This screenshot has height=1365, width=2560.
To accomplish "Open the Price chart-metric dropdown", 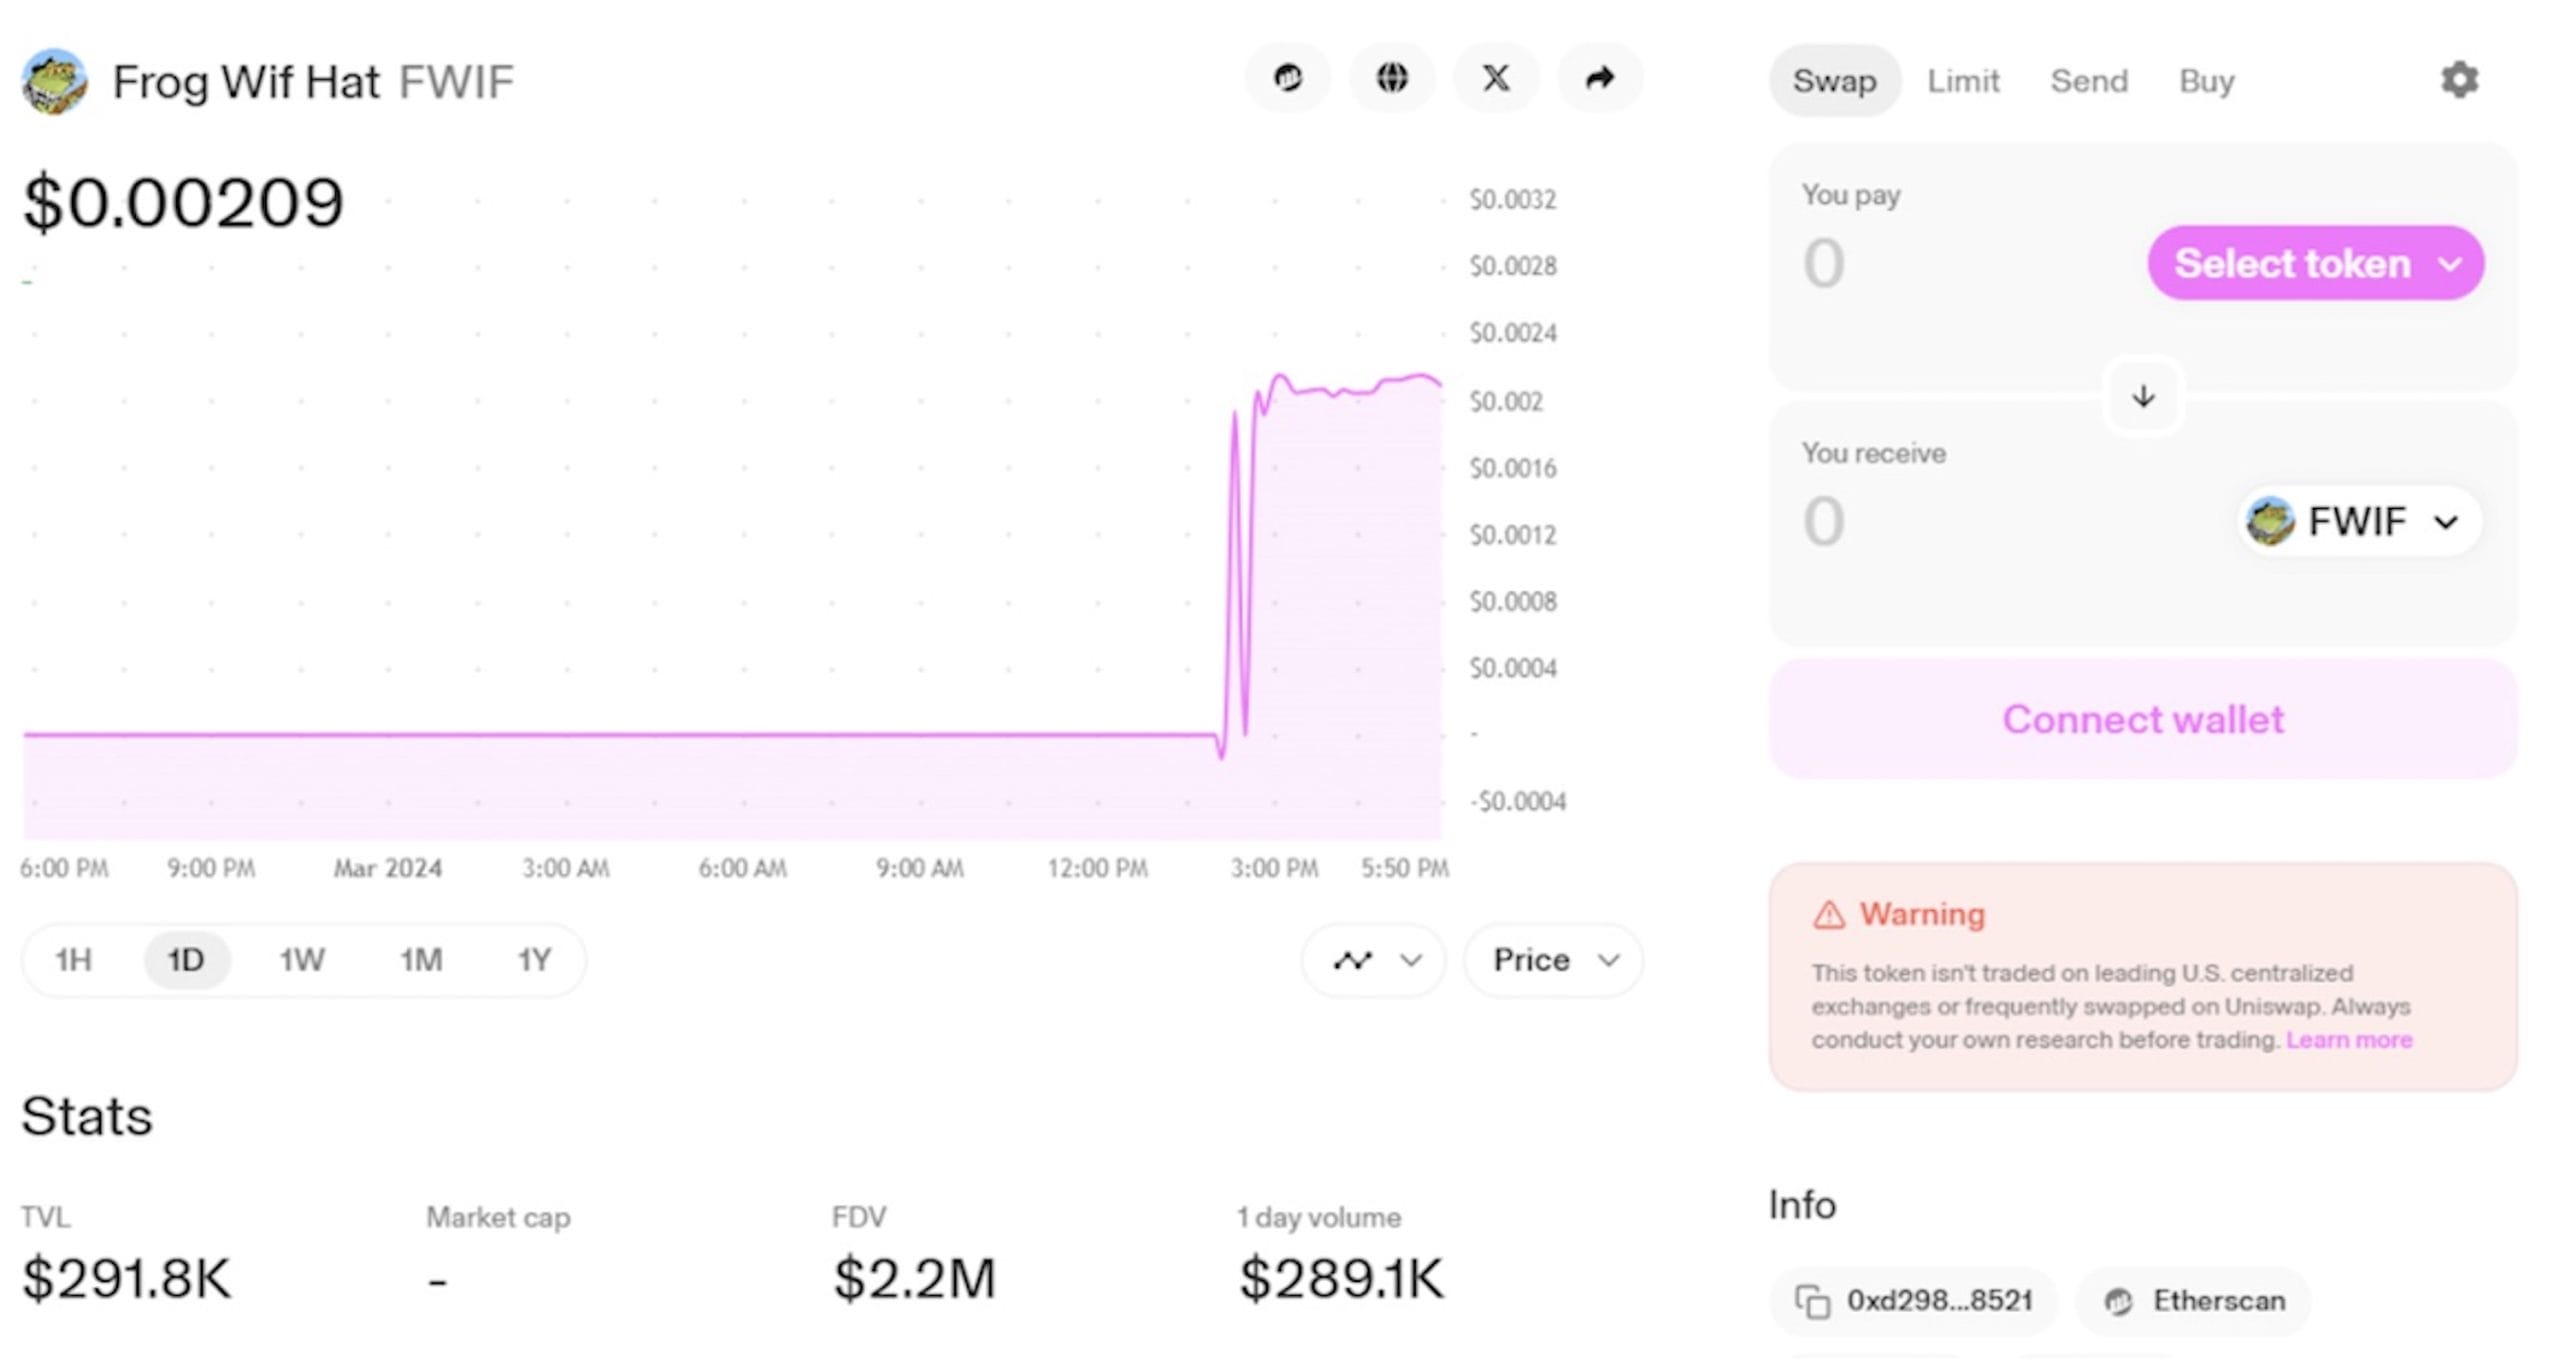I will point(1553,960).
